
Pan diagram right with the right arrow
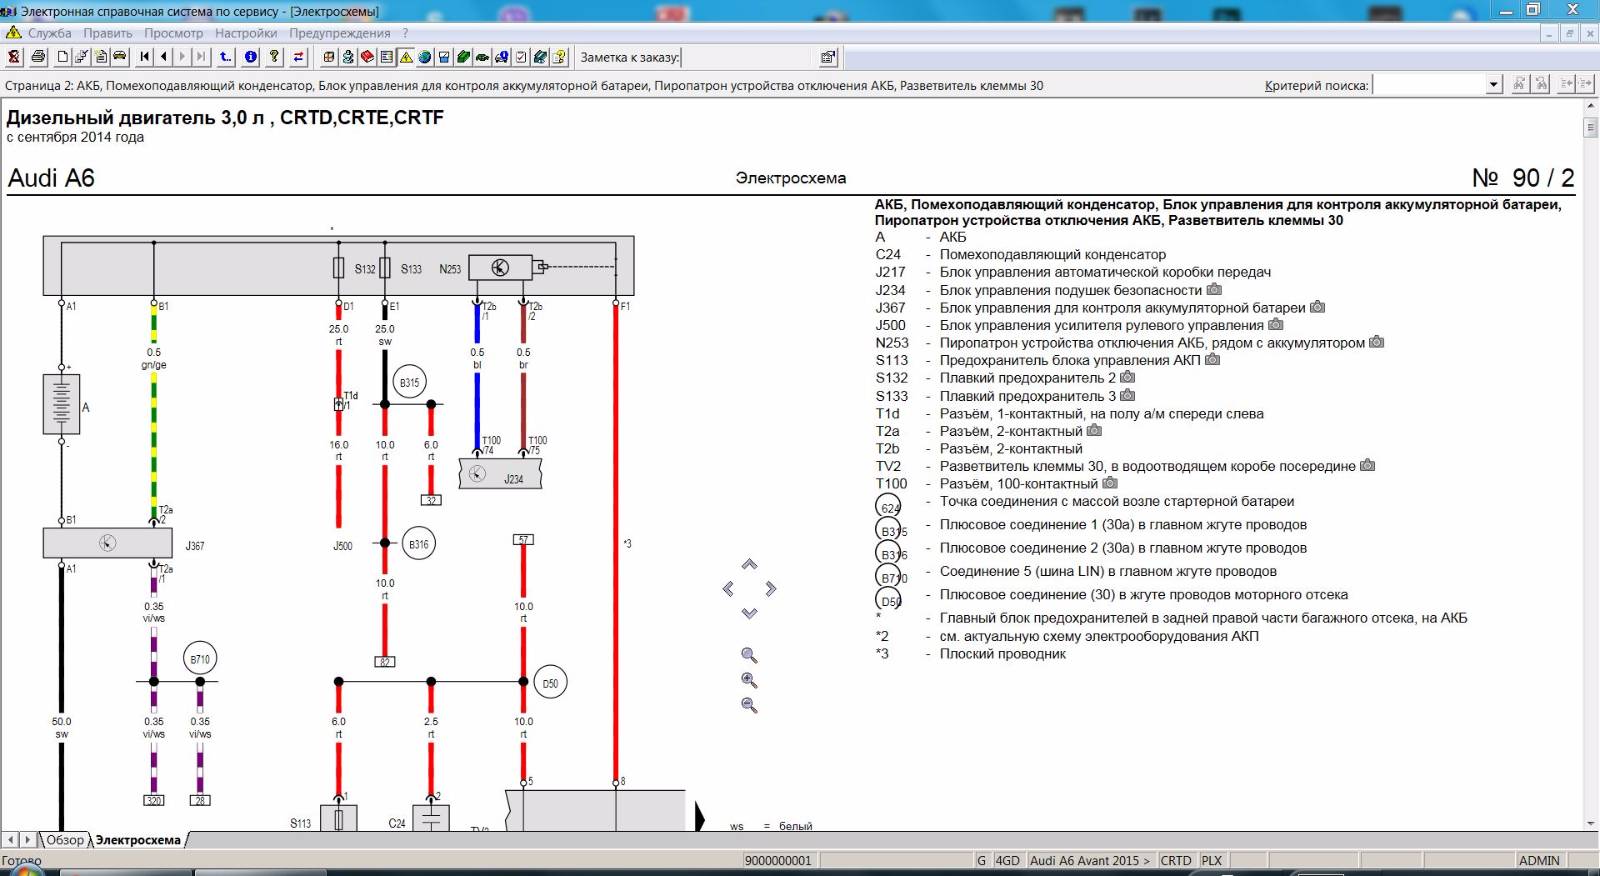pos(771,589)
